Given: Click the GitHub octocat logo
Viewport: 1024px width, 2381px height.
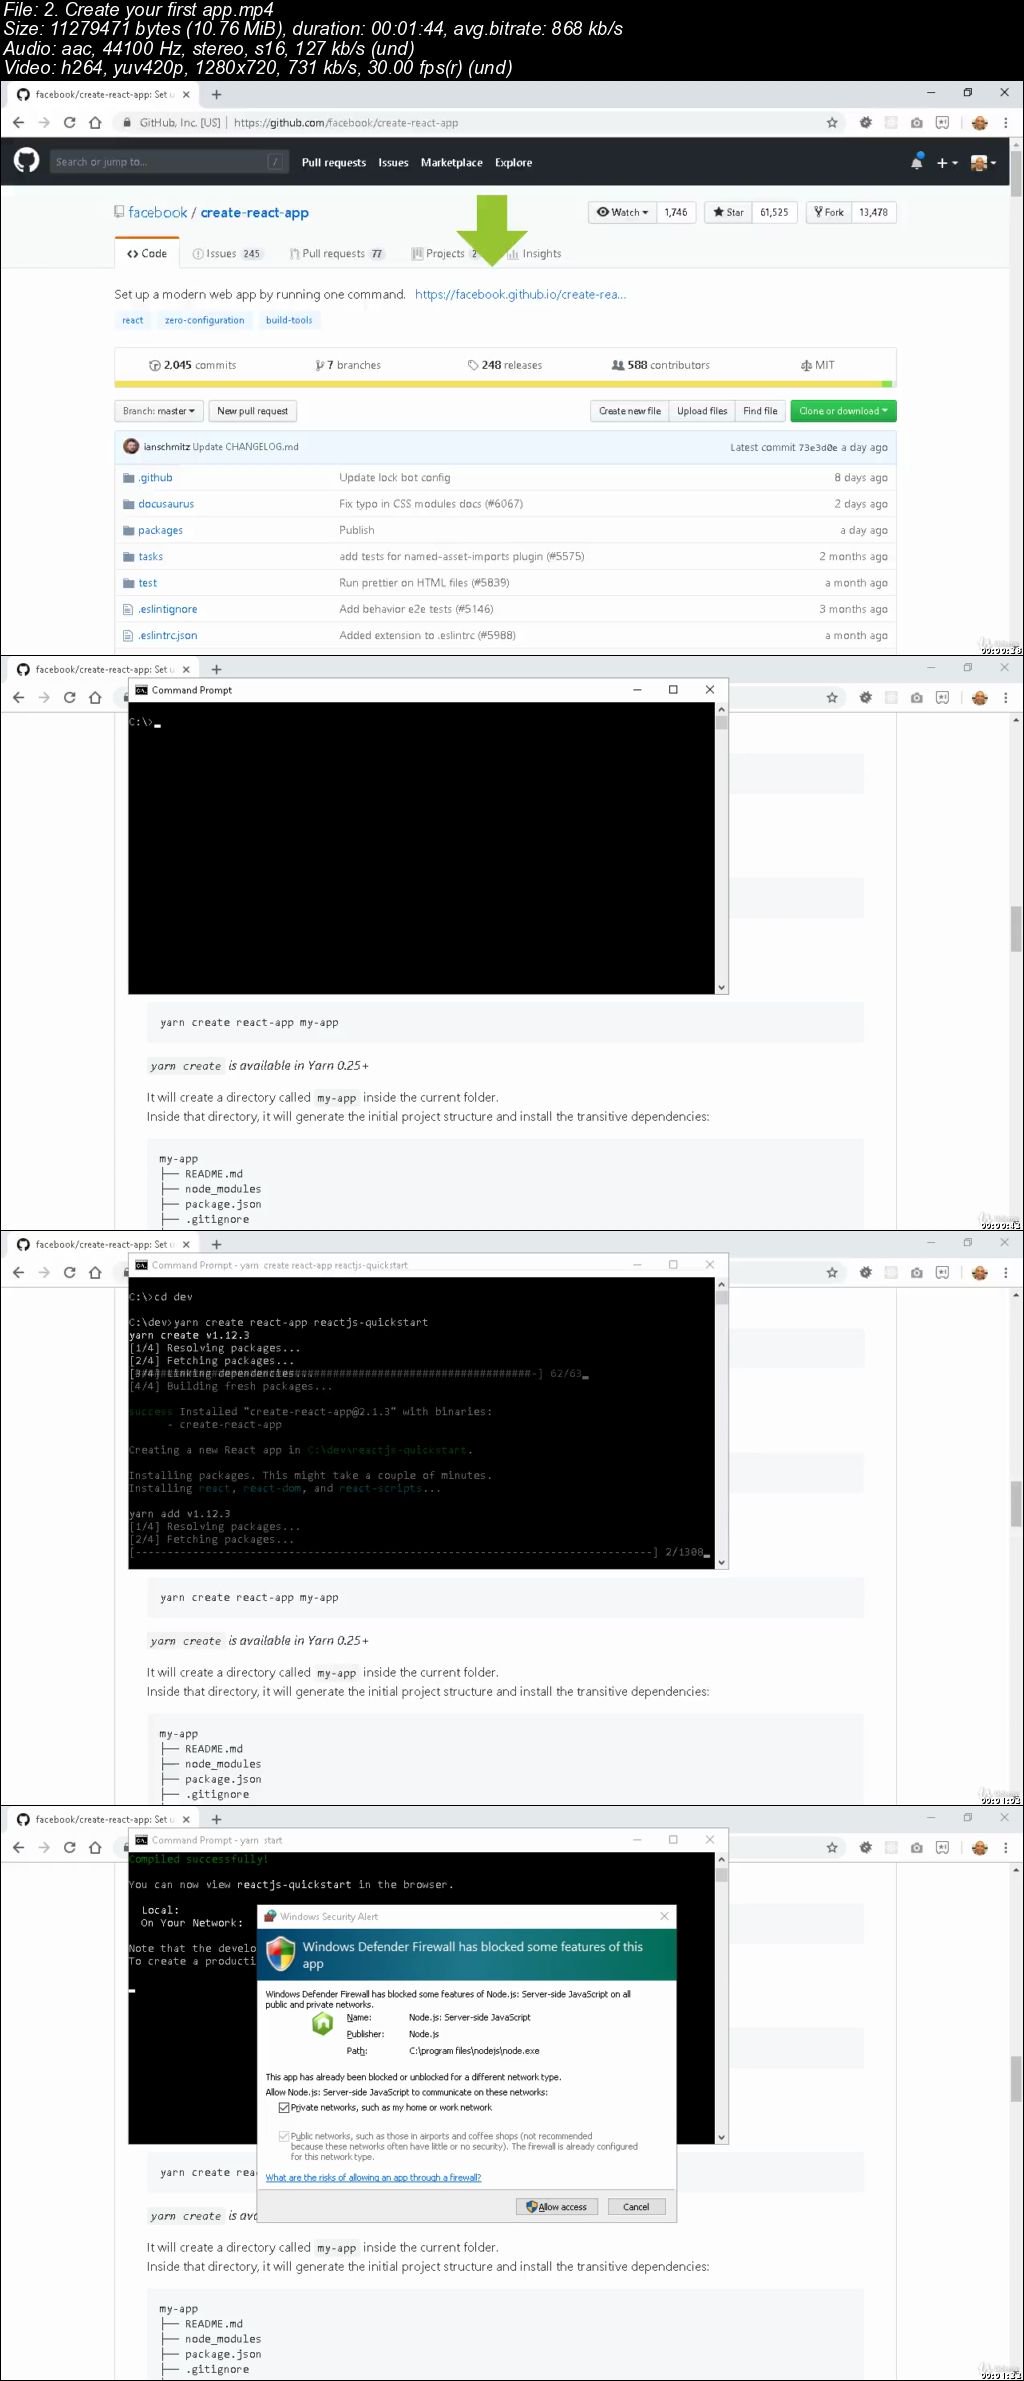Looking at the screenshot, I should pyautogui.click(x=26, y=160).
